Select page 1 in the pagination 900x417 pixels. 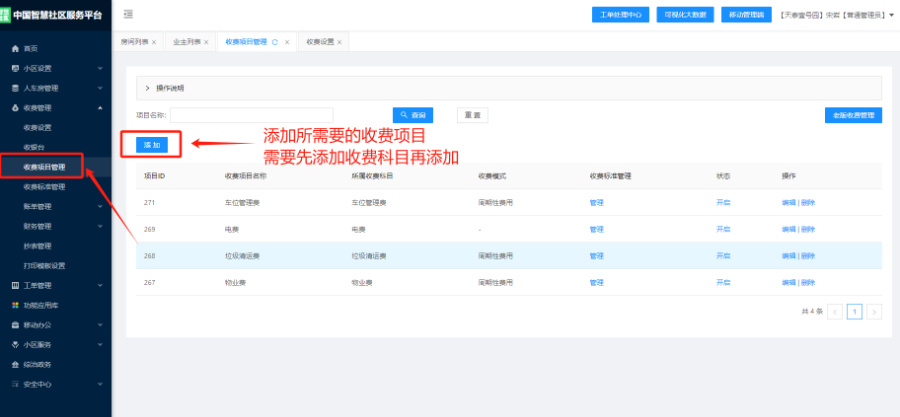[855, 312]
